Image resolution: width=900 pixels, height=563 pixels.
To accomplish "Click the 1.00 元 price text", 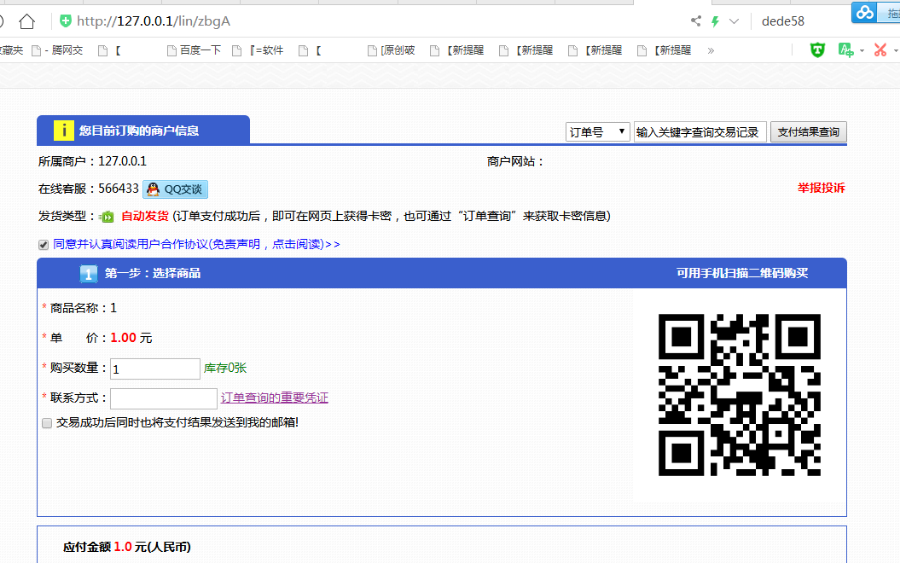I will pos(131,338).
